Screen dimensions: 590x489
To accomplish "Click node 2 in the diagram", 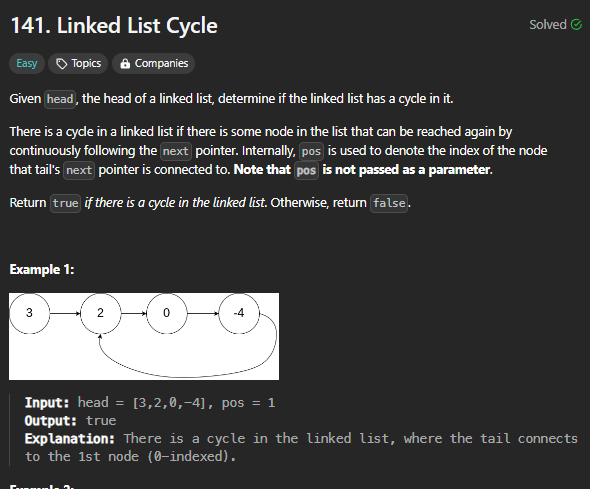I will pyautogui.click(x=100, y=313).
